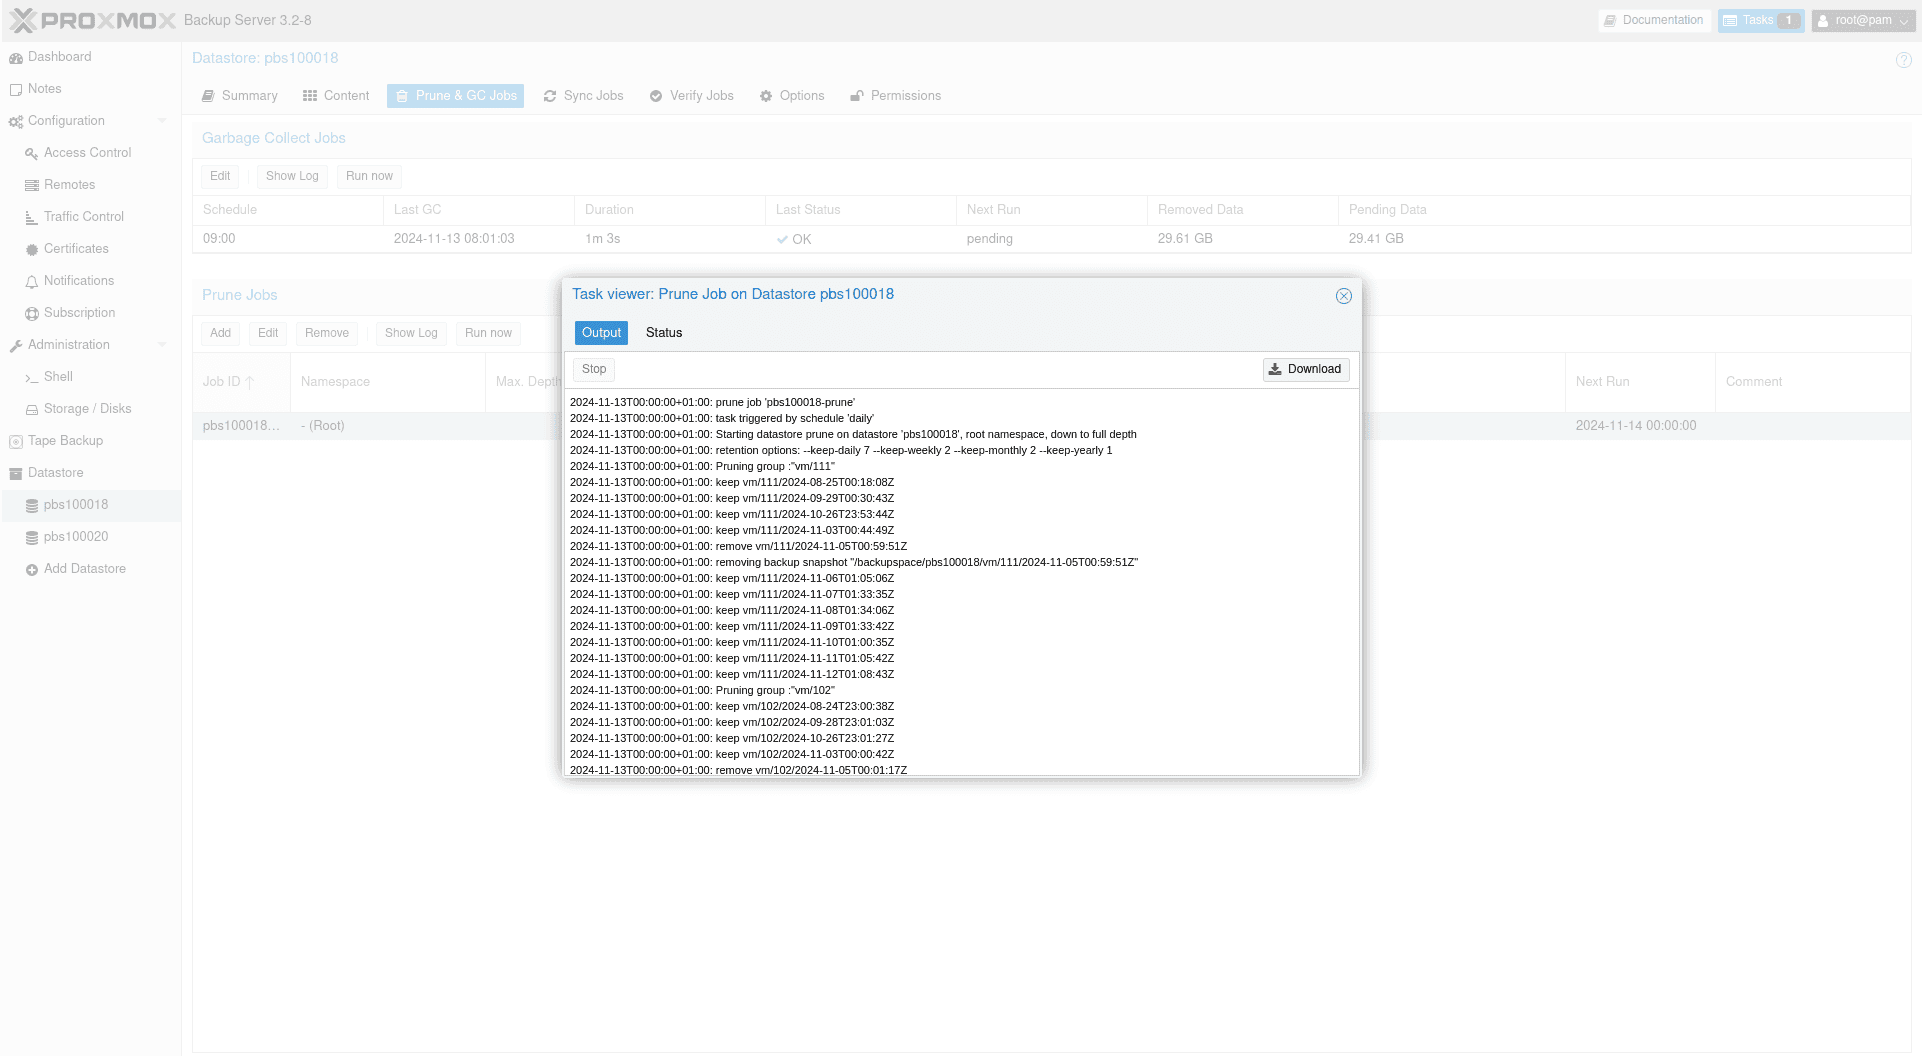Click the Add Datastore plus icon
The height and width of the screenshot is (1056, 1922).
[x=32, y=570]
